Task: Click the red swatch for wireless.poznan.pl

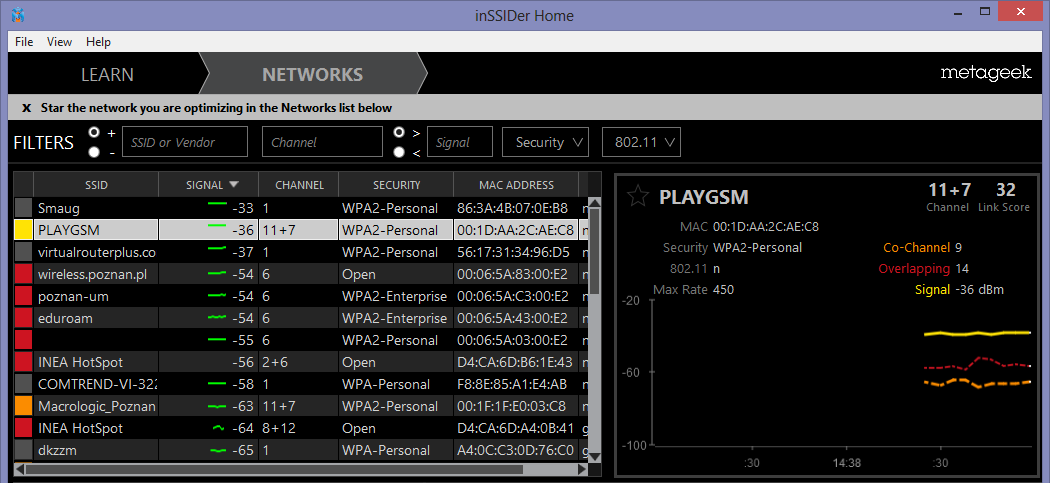Action: pyautogui.click(x=23, y=274)
